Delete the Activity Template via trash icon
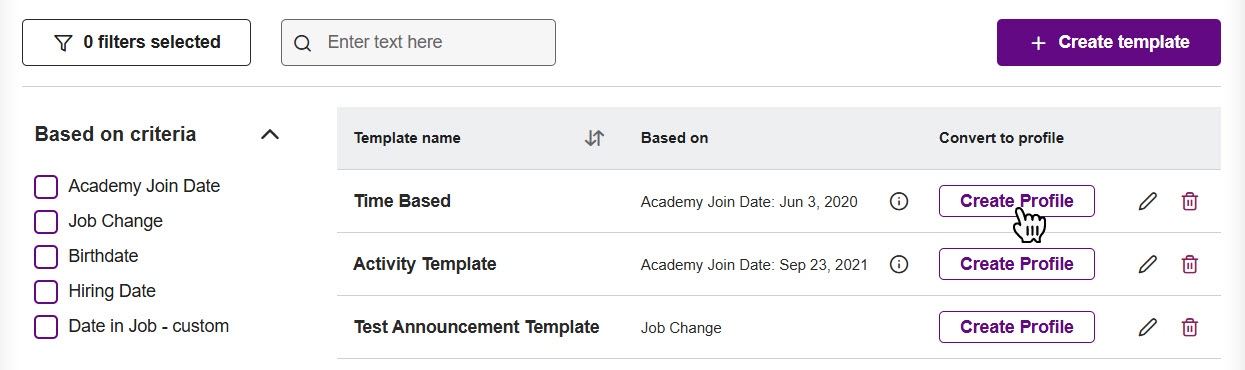This screenshot has height=370, width=1245. click(x=1189, y=264)
